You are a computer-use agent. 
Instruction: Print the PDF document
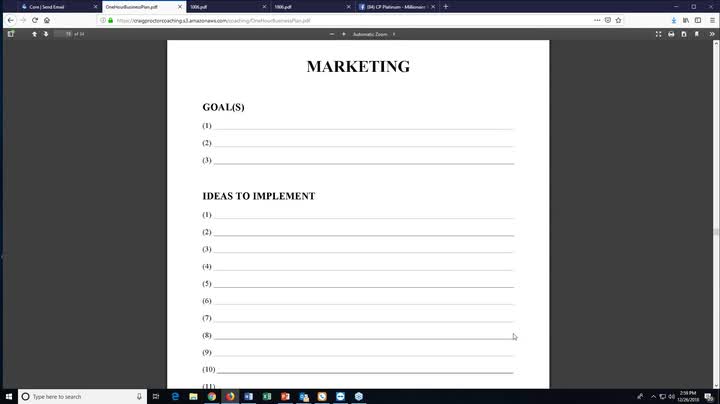click(x=671, y=34)
